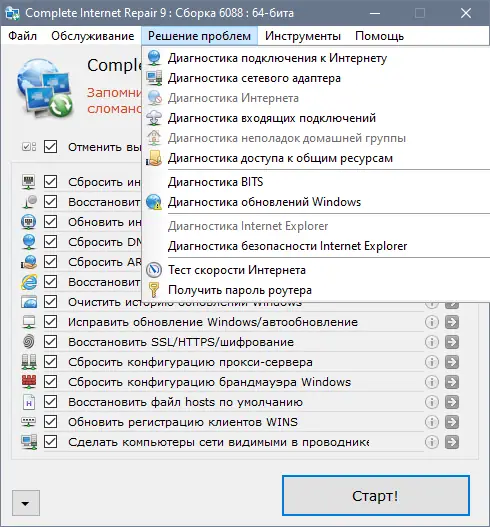Select Диагностика входящих подключений

316,118
